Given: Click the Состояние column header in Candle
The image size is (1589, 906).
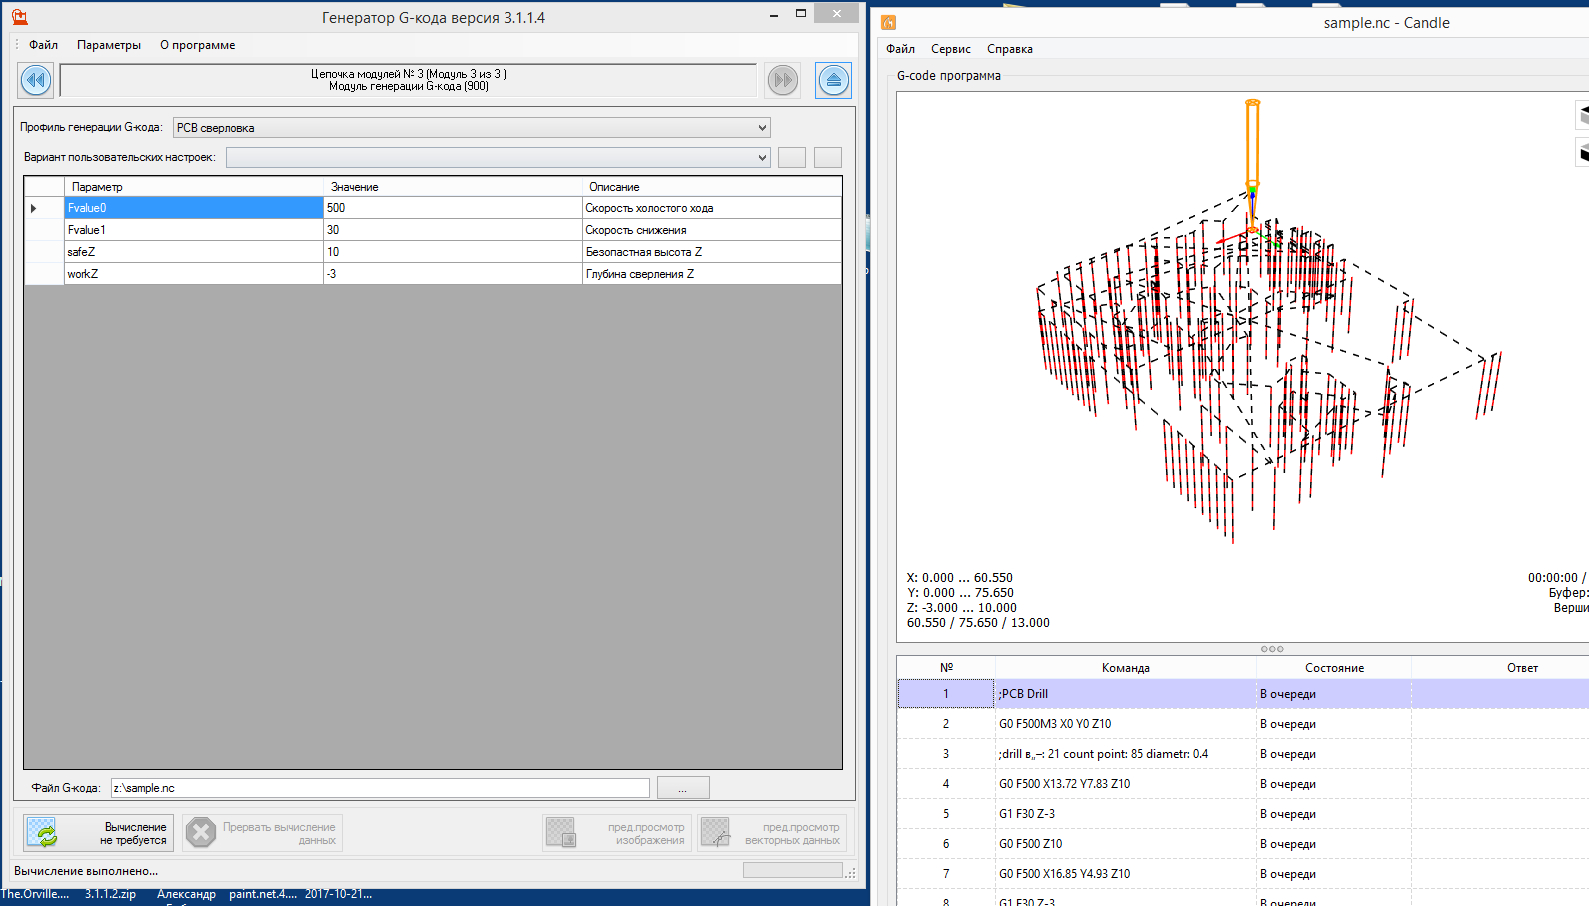Looking at the screenshot, I should click(1334, 668).
